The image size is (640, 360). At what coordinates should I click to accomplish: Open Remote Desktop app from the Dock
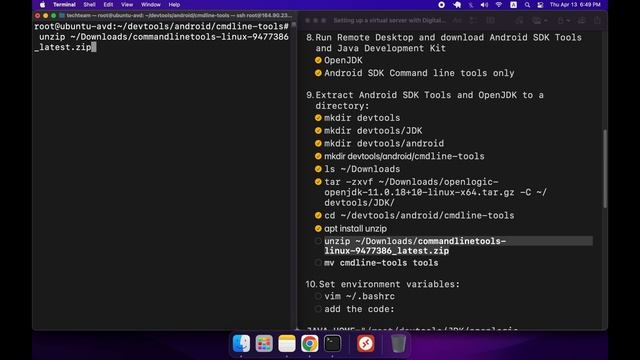tap(366, 343)
